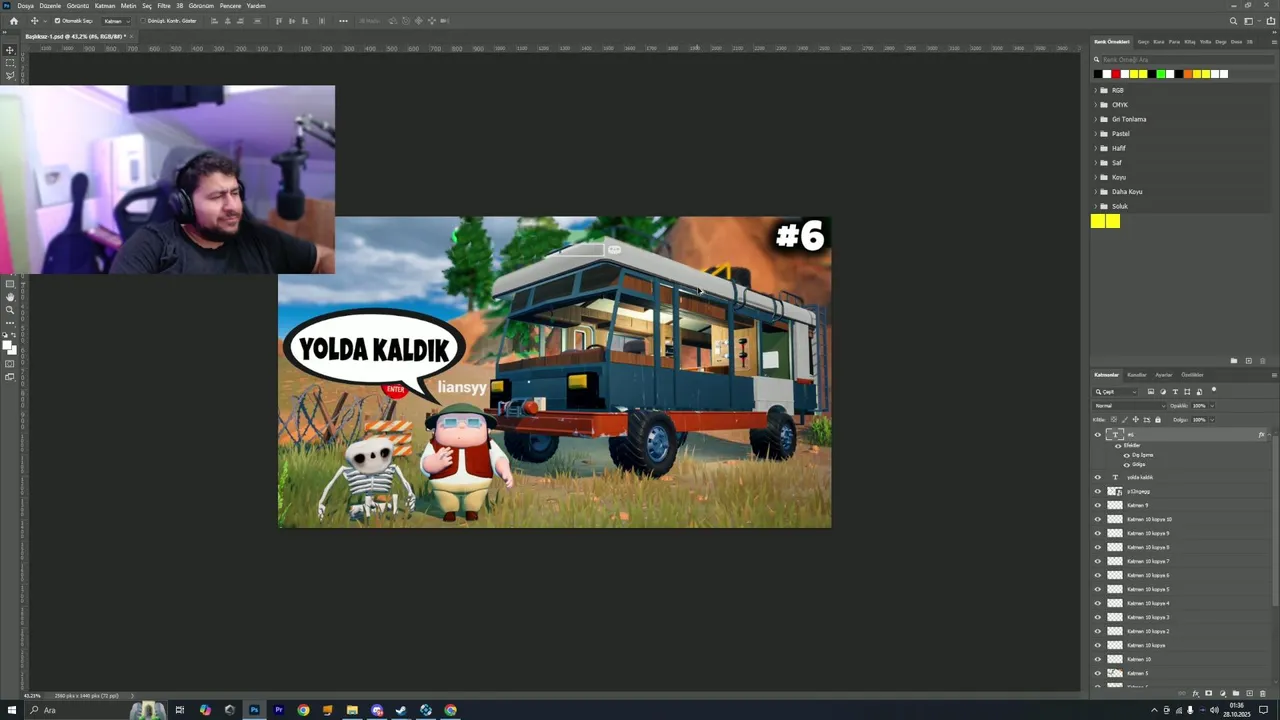Hide the Katman 9 layer
The height and width of the screenshot is (720, 1280).
(1097, 505)
